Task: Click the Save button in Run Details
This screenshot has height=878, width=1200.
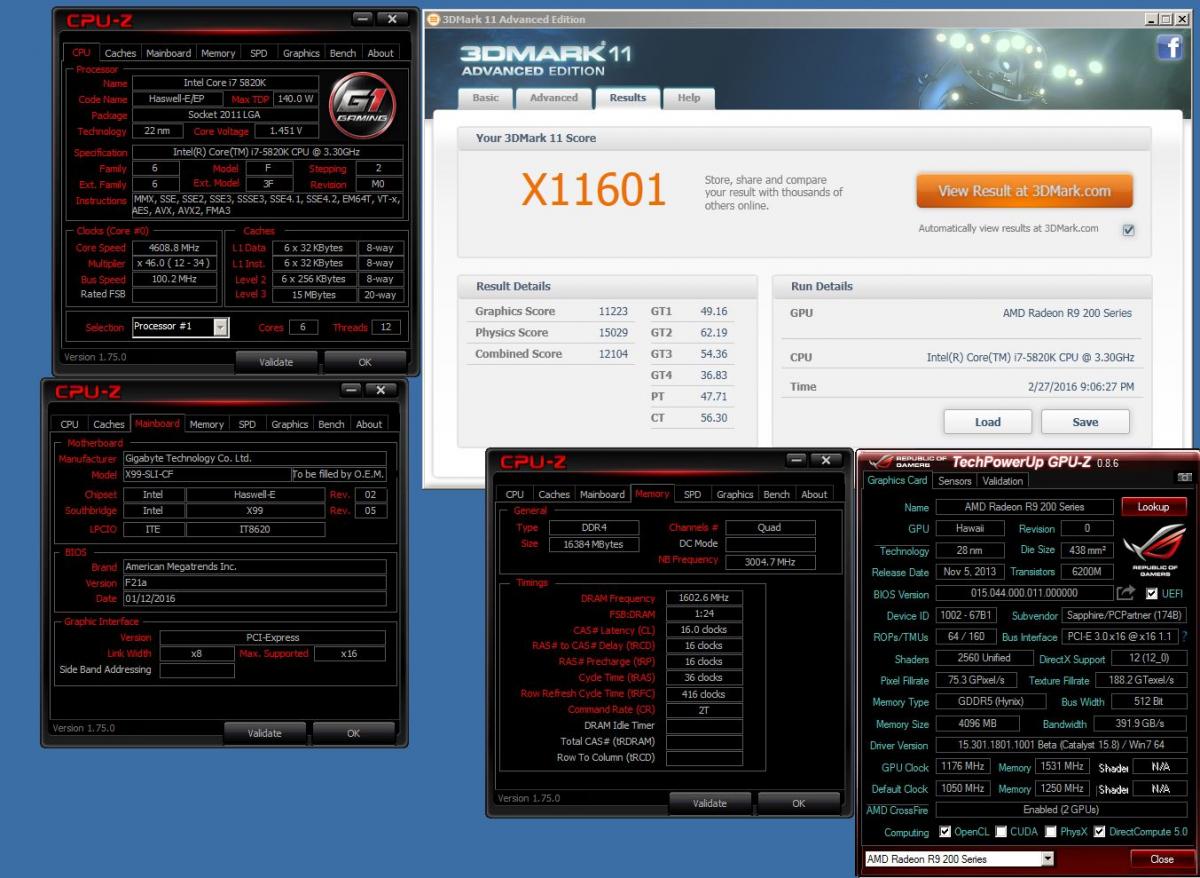Action: coord(1085,422)
